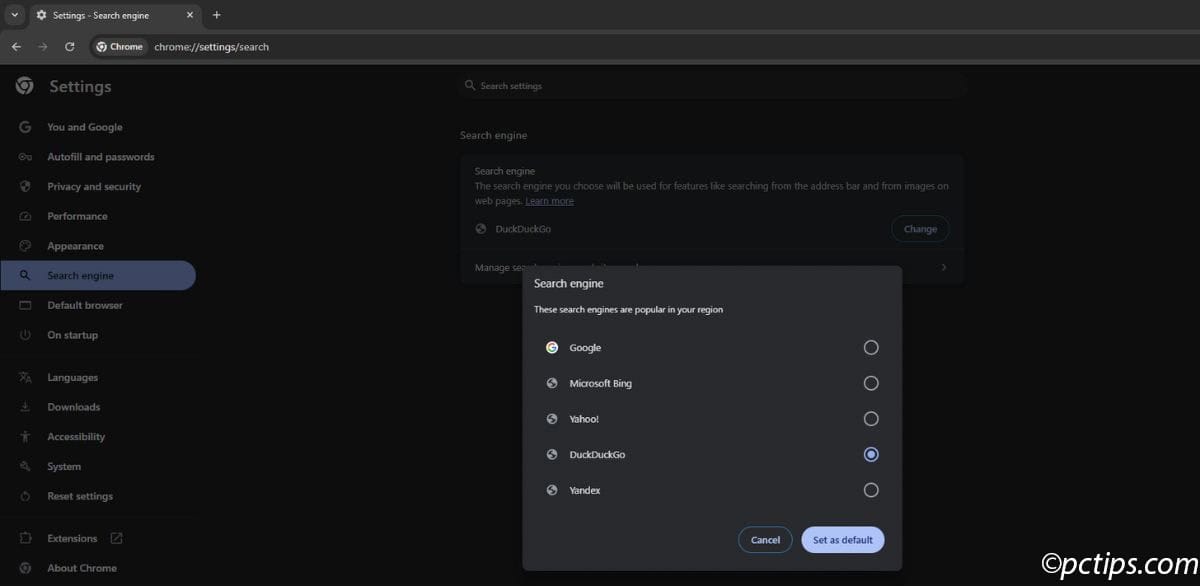
Task: Click the Google G icon in sidebar
Action: tap(25, 127)
